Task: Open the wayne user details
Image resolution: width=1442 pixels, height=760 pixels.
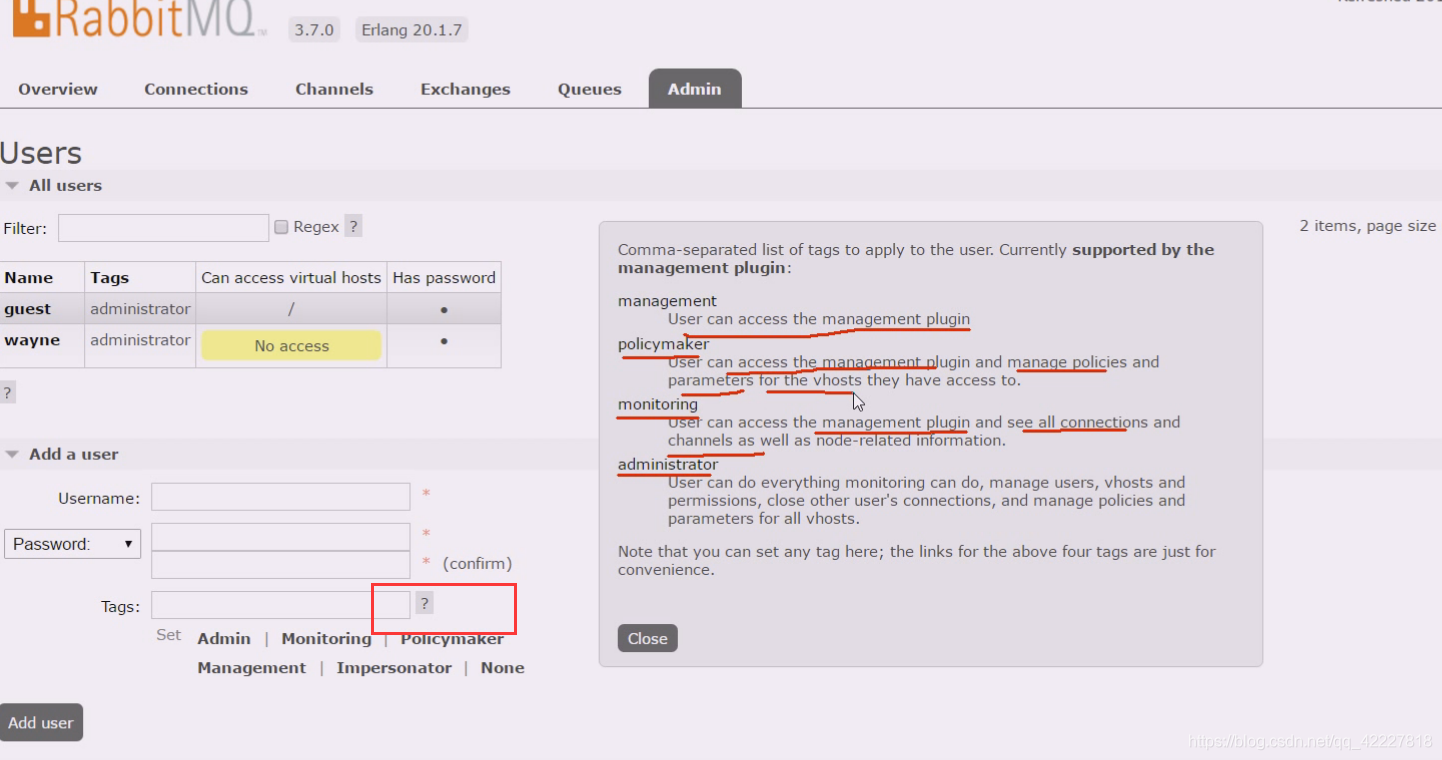Action: pyautogui.click(x=32, y=340)
